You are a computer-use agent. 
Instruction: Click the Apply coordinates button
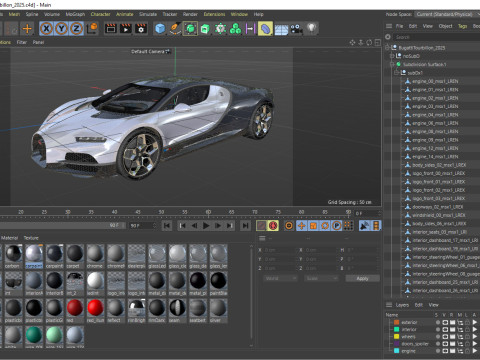(x=362, y=278)
